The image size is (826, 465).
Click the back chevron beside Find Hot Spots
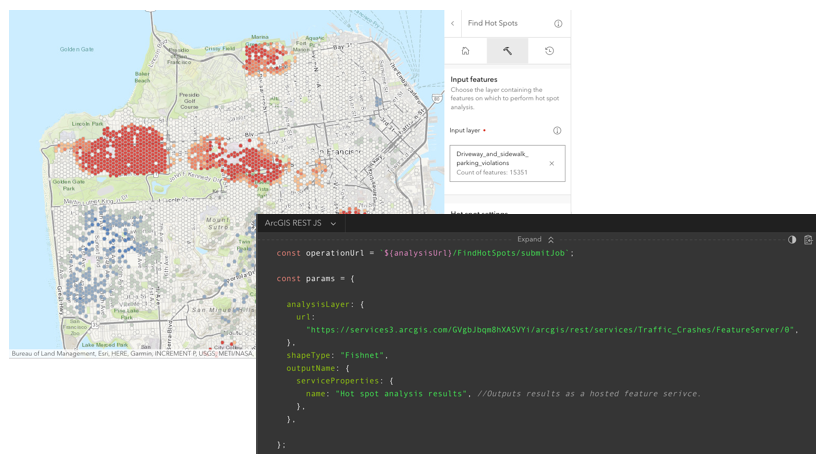(452, 23)
